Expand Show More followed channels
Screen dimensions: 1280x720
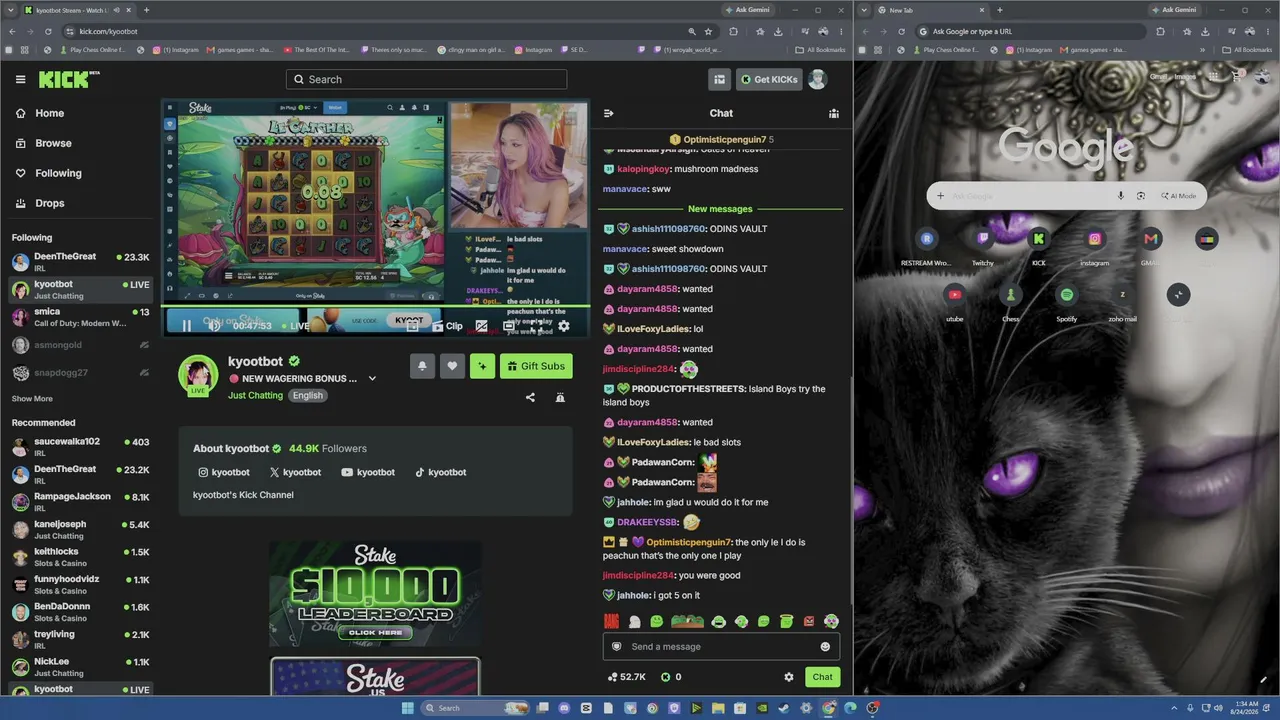tap(32, 399)
